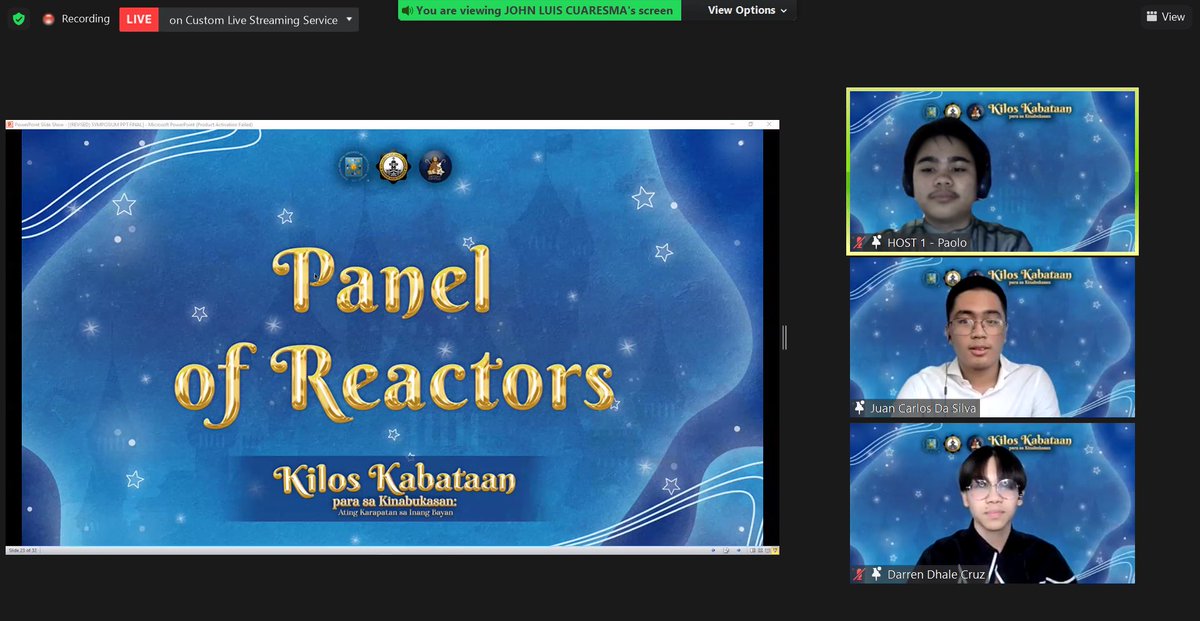The height and width of the screenshot is (621, 1200).
Task: Click the HOST 1 - Paolo name label
Action: coord(927,243)
